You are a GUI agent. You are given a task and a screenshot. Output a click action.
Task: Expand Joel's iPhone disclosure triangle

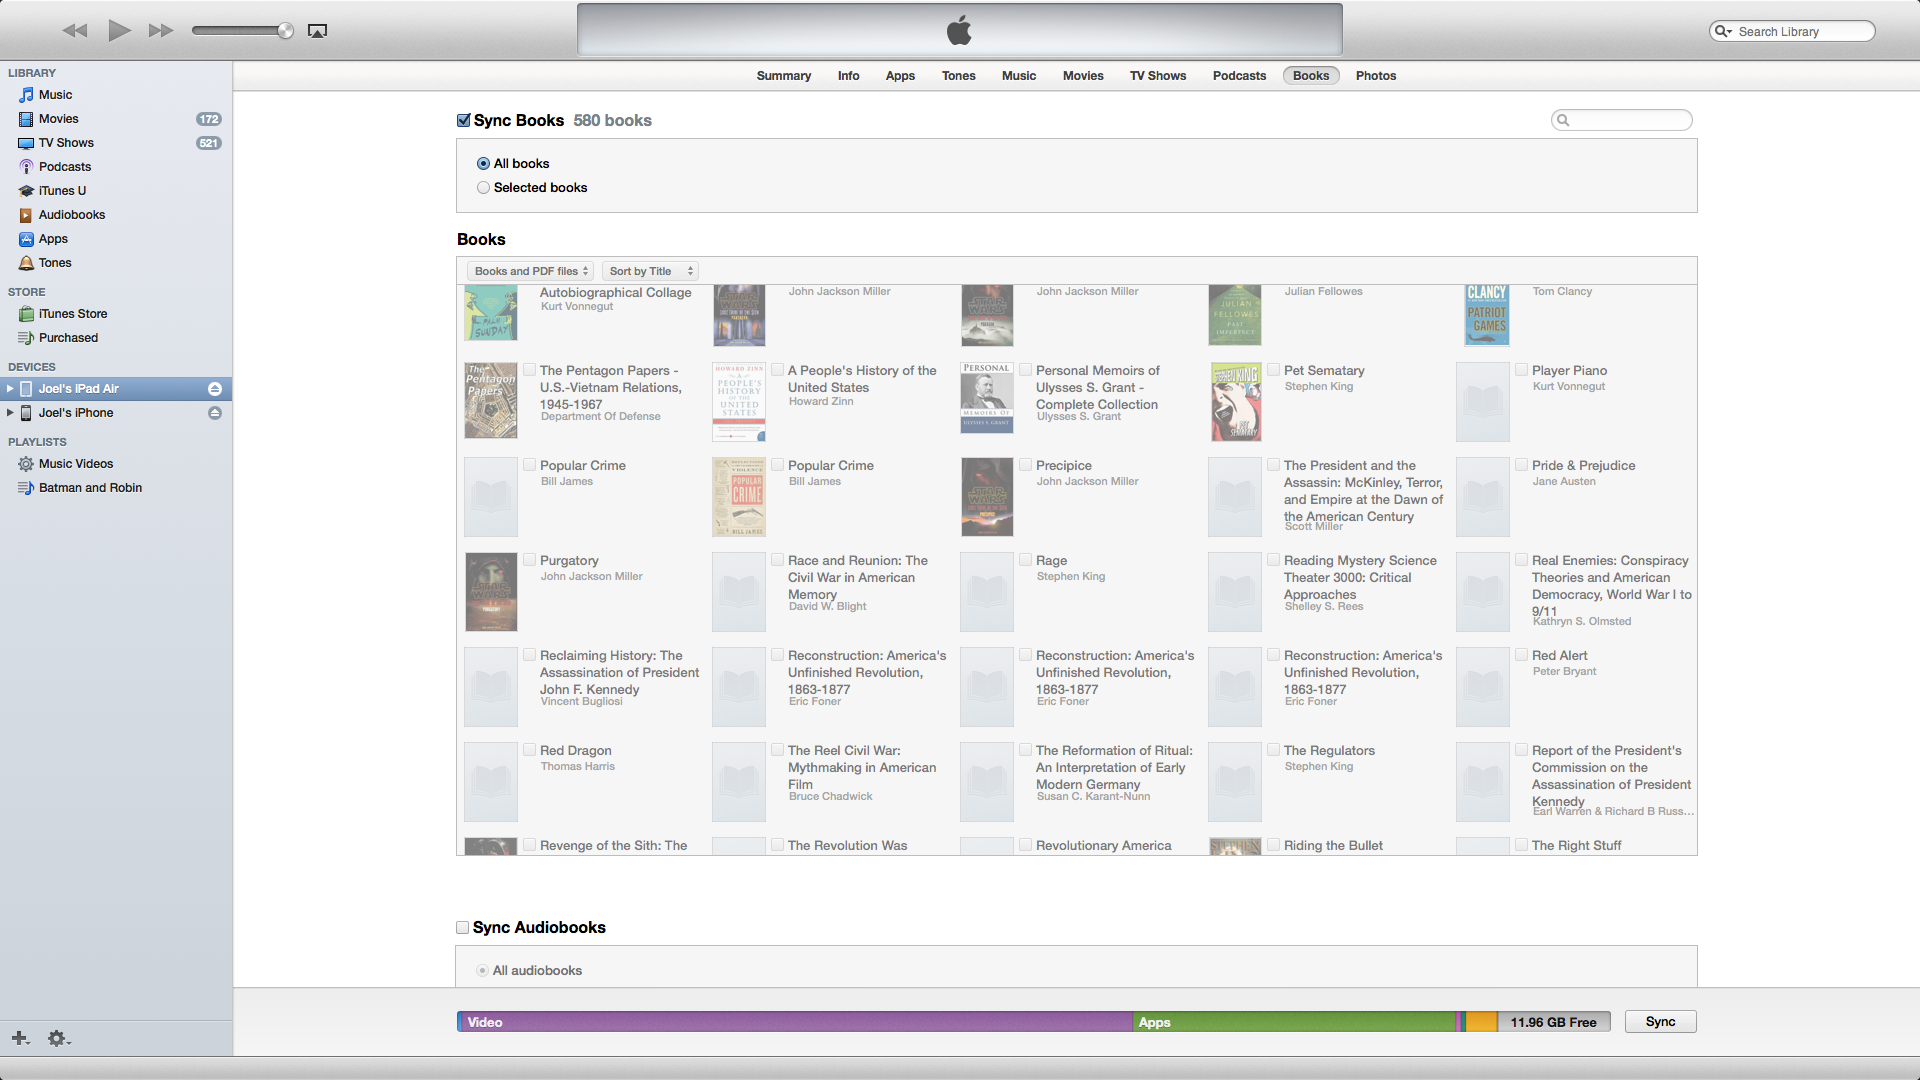click(10, 413)
